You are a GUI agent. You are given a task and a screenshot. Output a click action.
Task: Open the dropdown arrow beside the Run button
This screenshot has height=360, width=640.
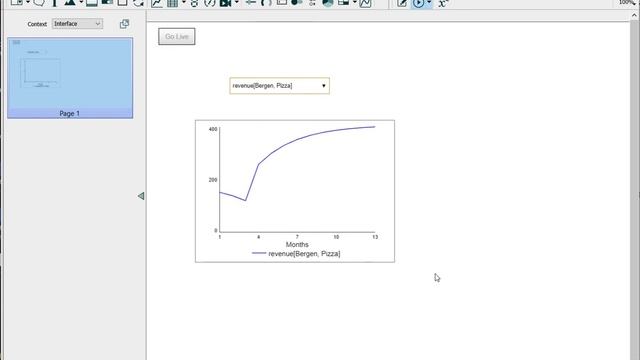click(x=429, y=3)
